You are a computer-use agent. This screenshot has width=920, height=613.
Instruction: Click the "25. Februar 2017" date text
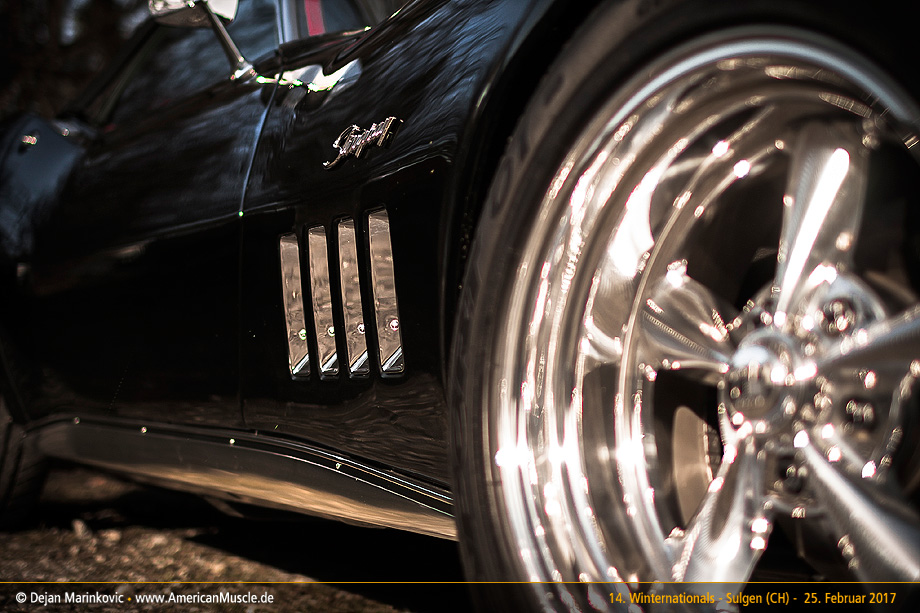click(x=849, y=598)
